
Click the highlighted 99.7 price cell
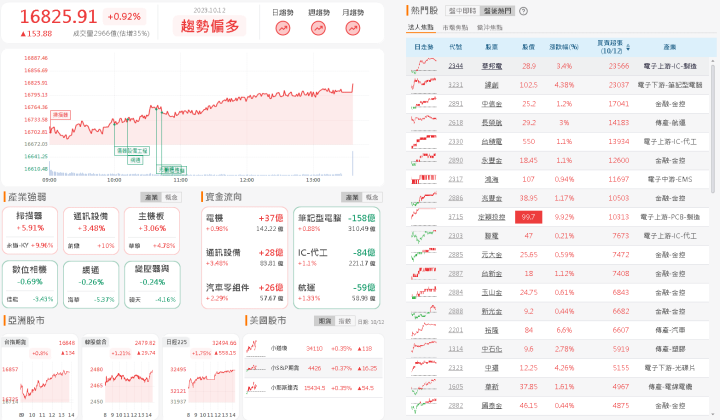[529, 217]
